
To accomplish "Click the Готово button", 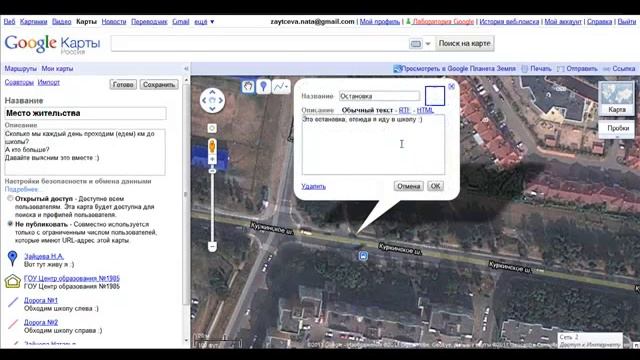I will click(123, 84).
